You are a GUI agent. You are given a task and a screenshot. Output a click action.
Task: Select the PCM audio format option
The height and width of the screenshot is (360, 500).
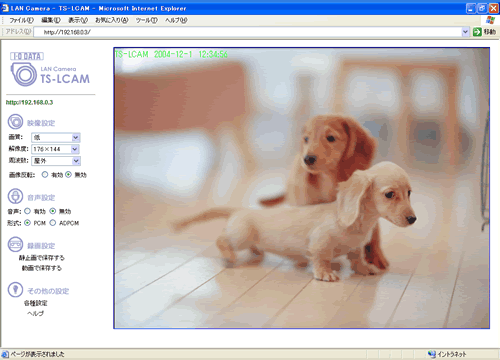(x=28, y=223)
